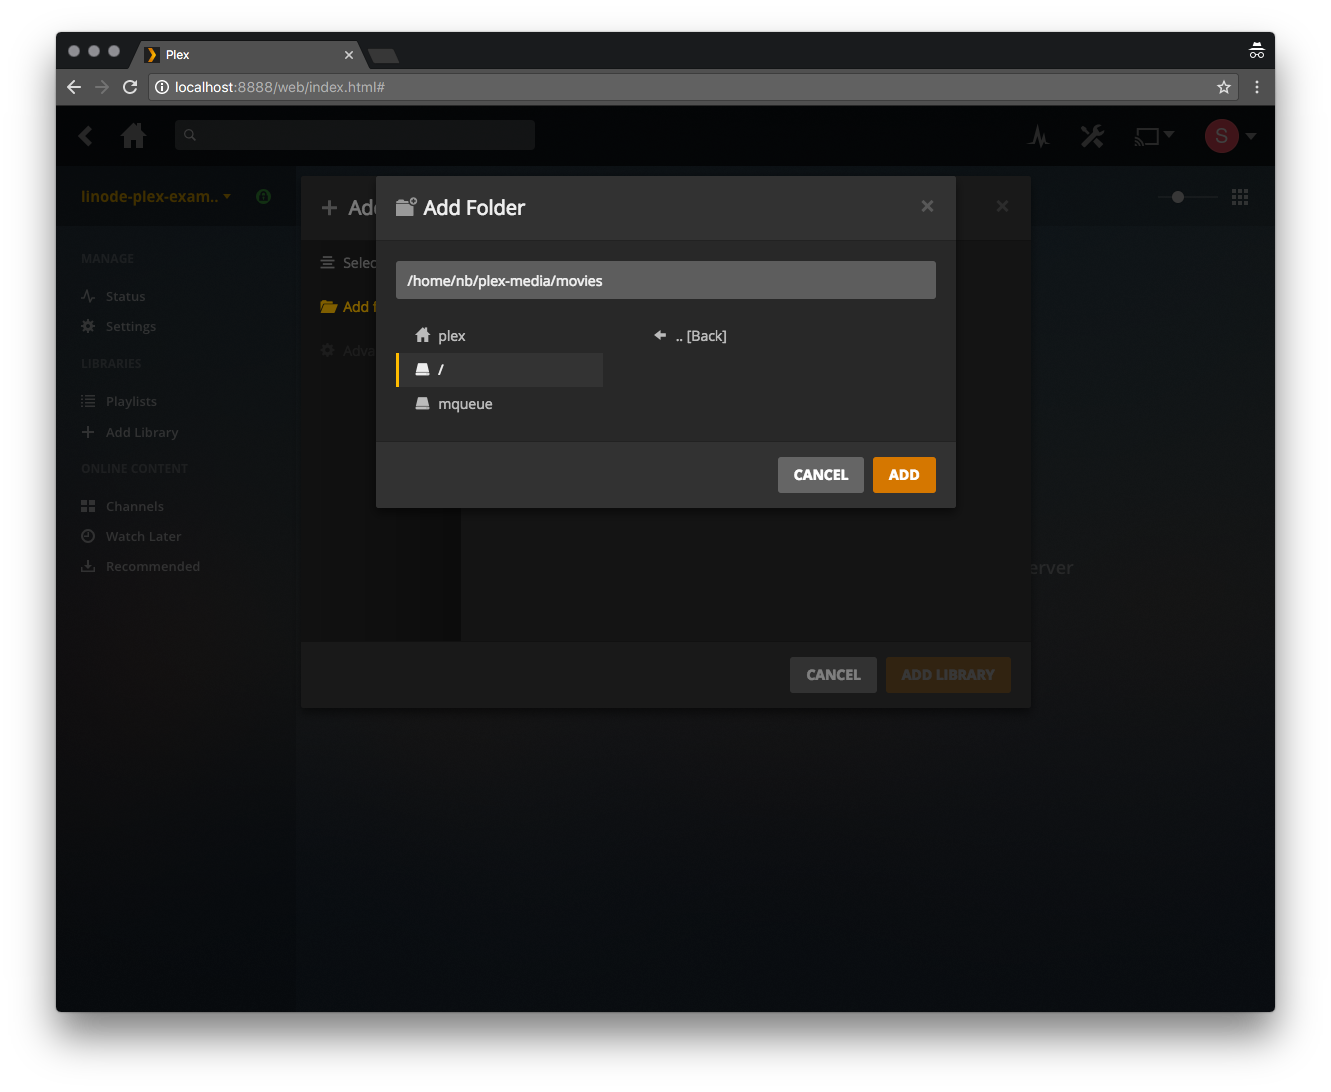Close the Add Folder dialog

pos(927,206)
